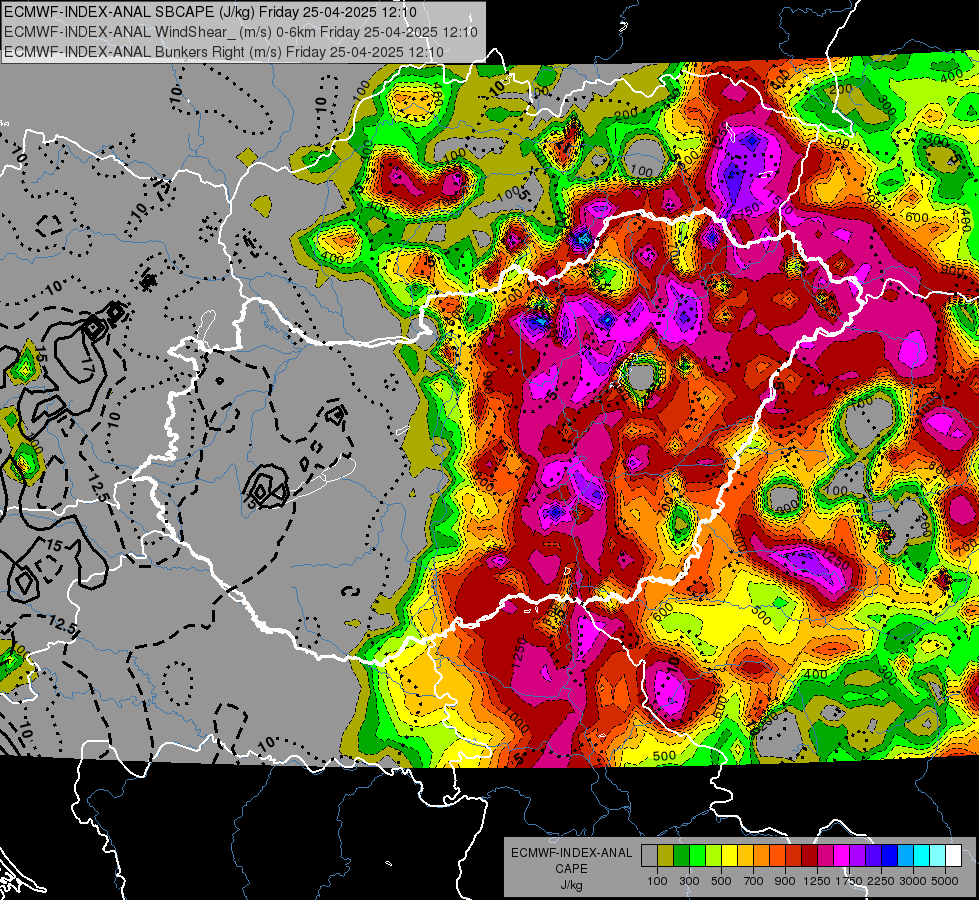Select the magenta legend swatch

coord(841,855)
